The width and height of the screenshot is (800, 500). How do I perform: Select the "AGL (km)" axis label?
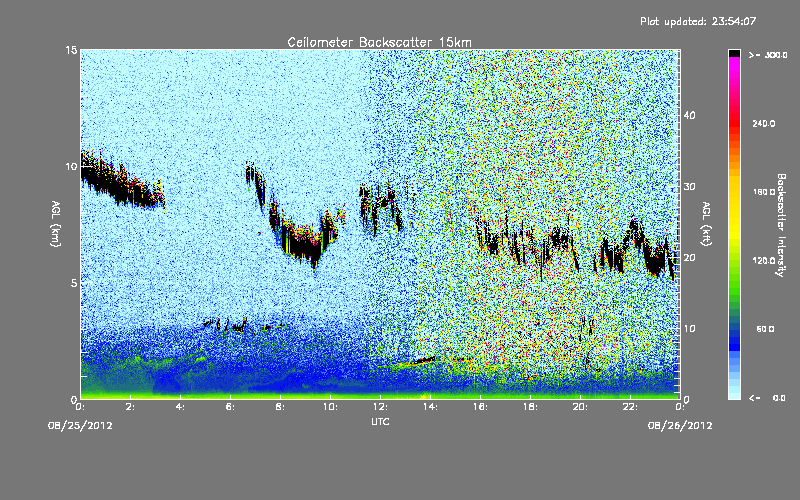56,224
